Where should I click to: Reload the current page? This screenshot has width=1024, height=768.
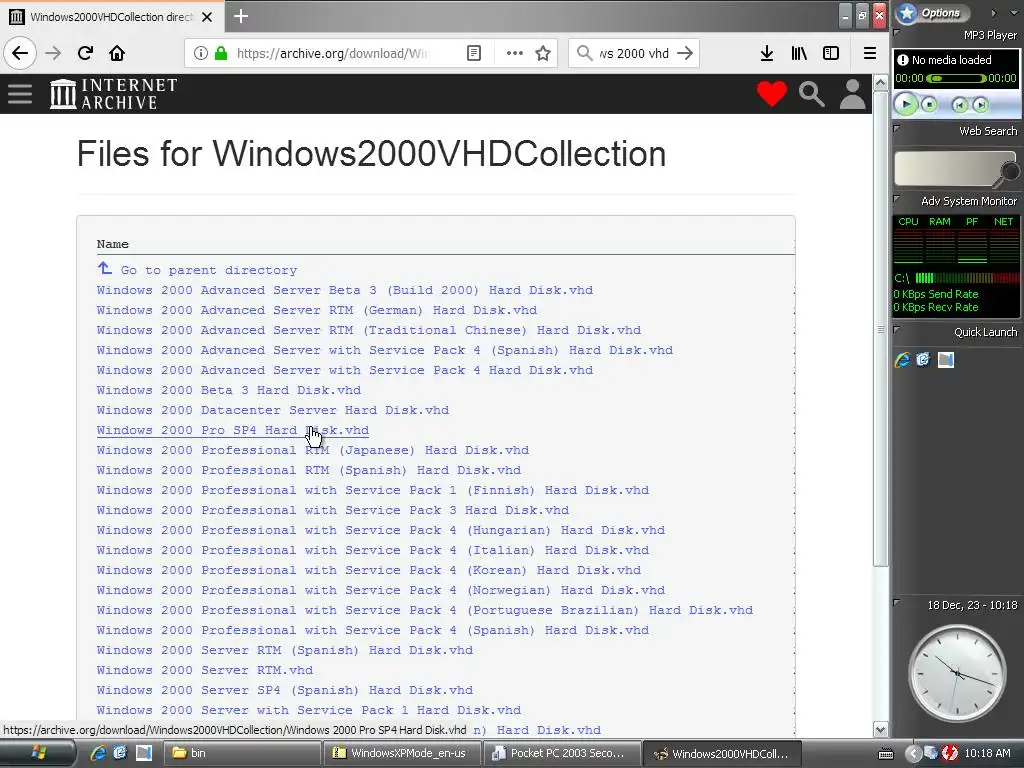[85, 53]
